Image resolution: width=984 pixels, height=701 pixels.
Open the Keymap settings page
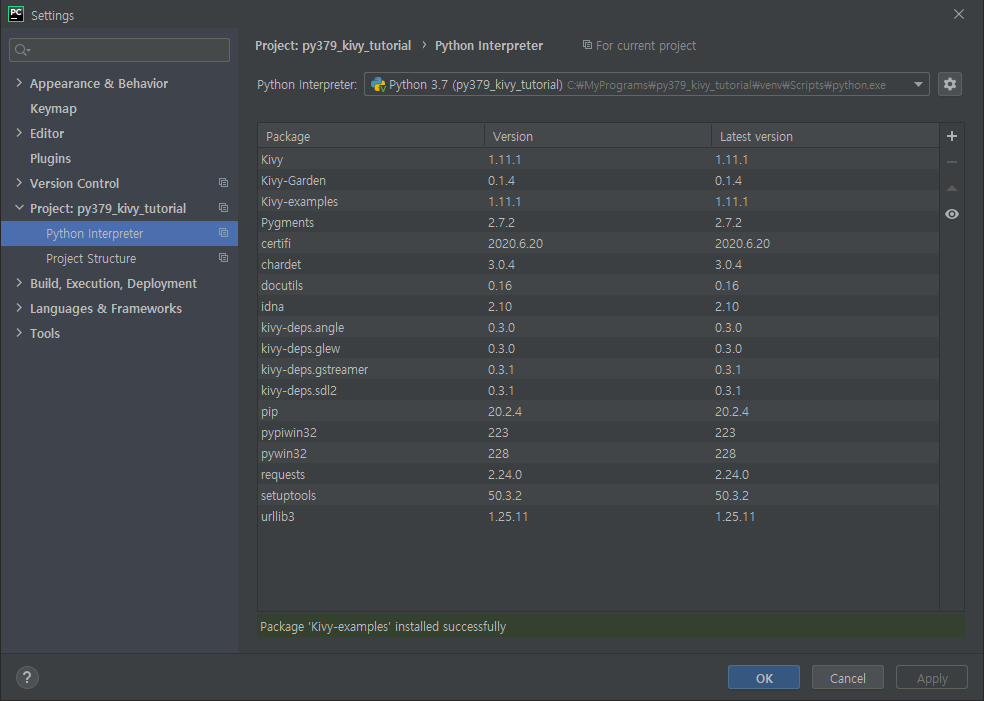53,109
